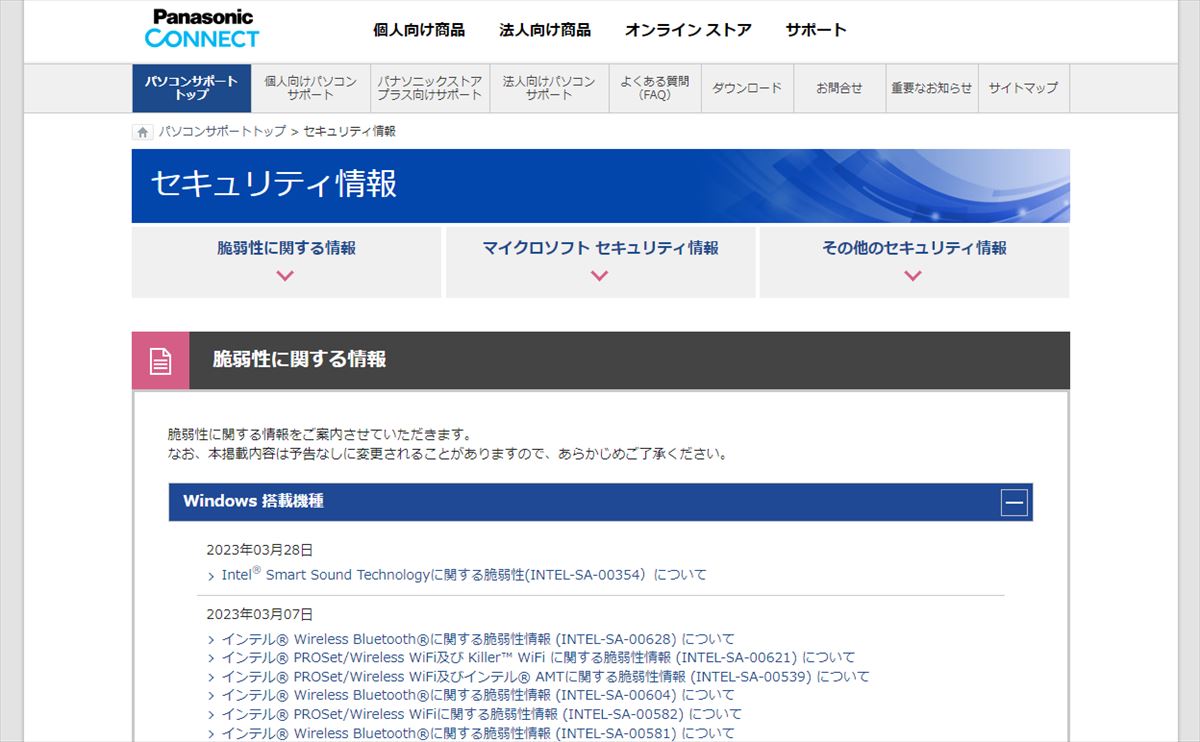
Task: Open 法人向け商品 top menu
Action: click(545, 30)
